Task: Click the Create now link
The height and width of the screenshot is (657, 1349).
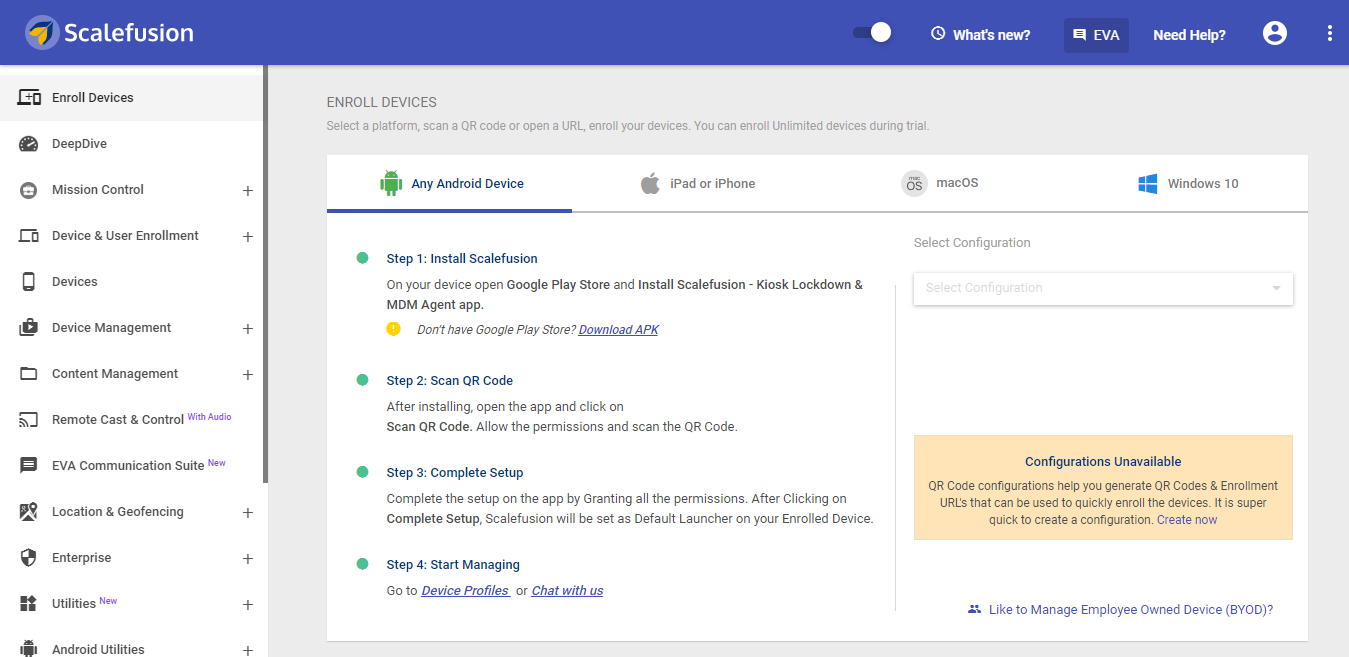Action: pos(1187,520)
